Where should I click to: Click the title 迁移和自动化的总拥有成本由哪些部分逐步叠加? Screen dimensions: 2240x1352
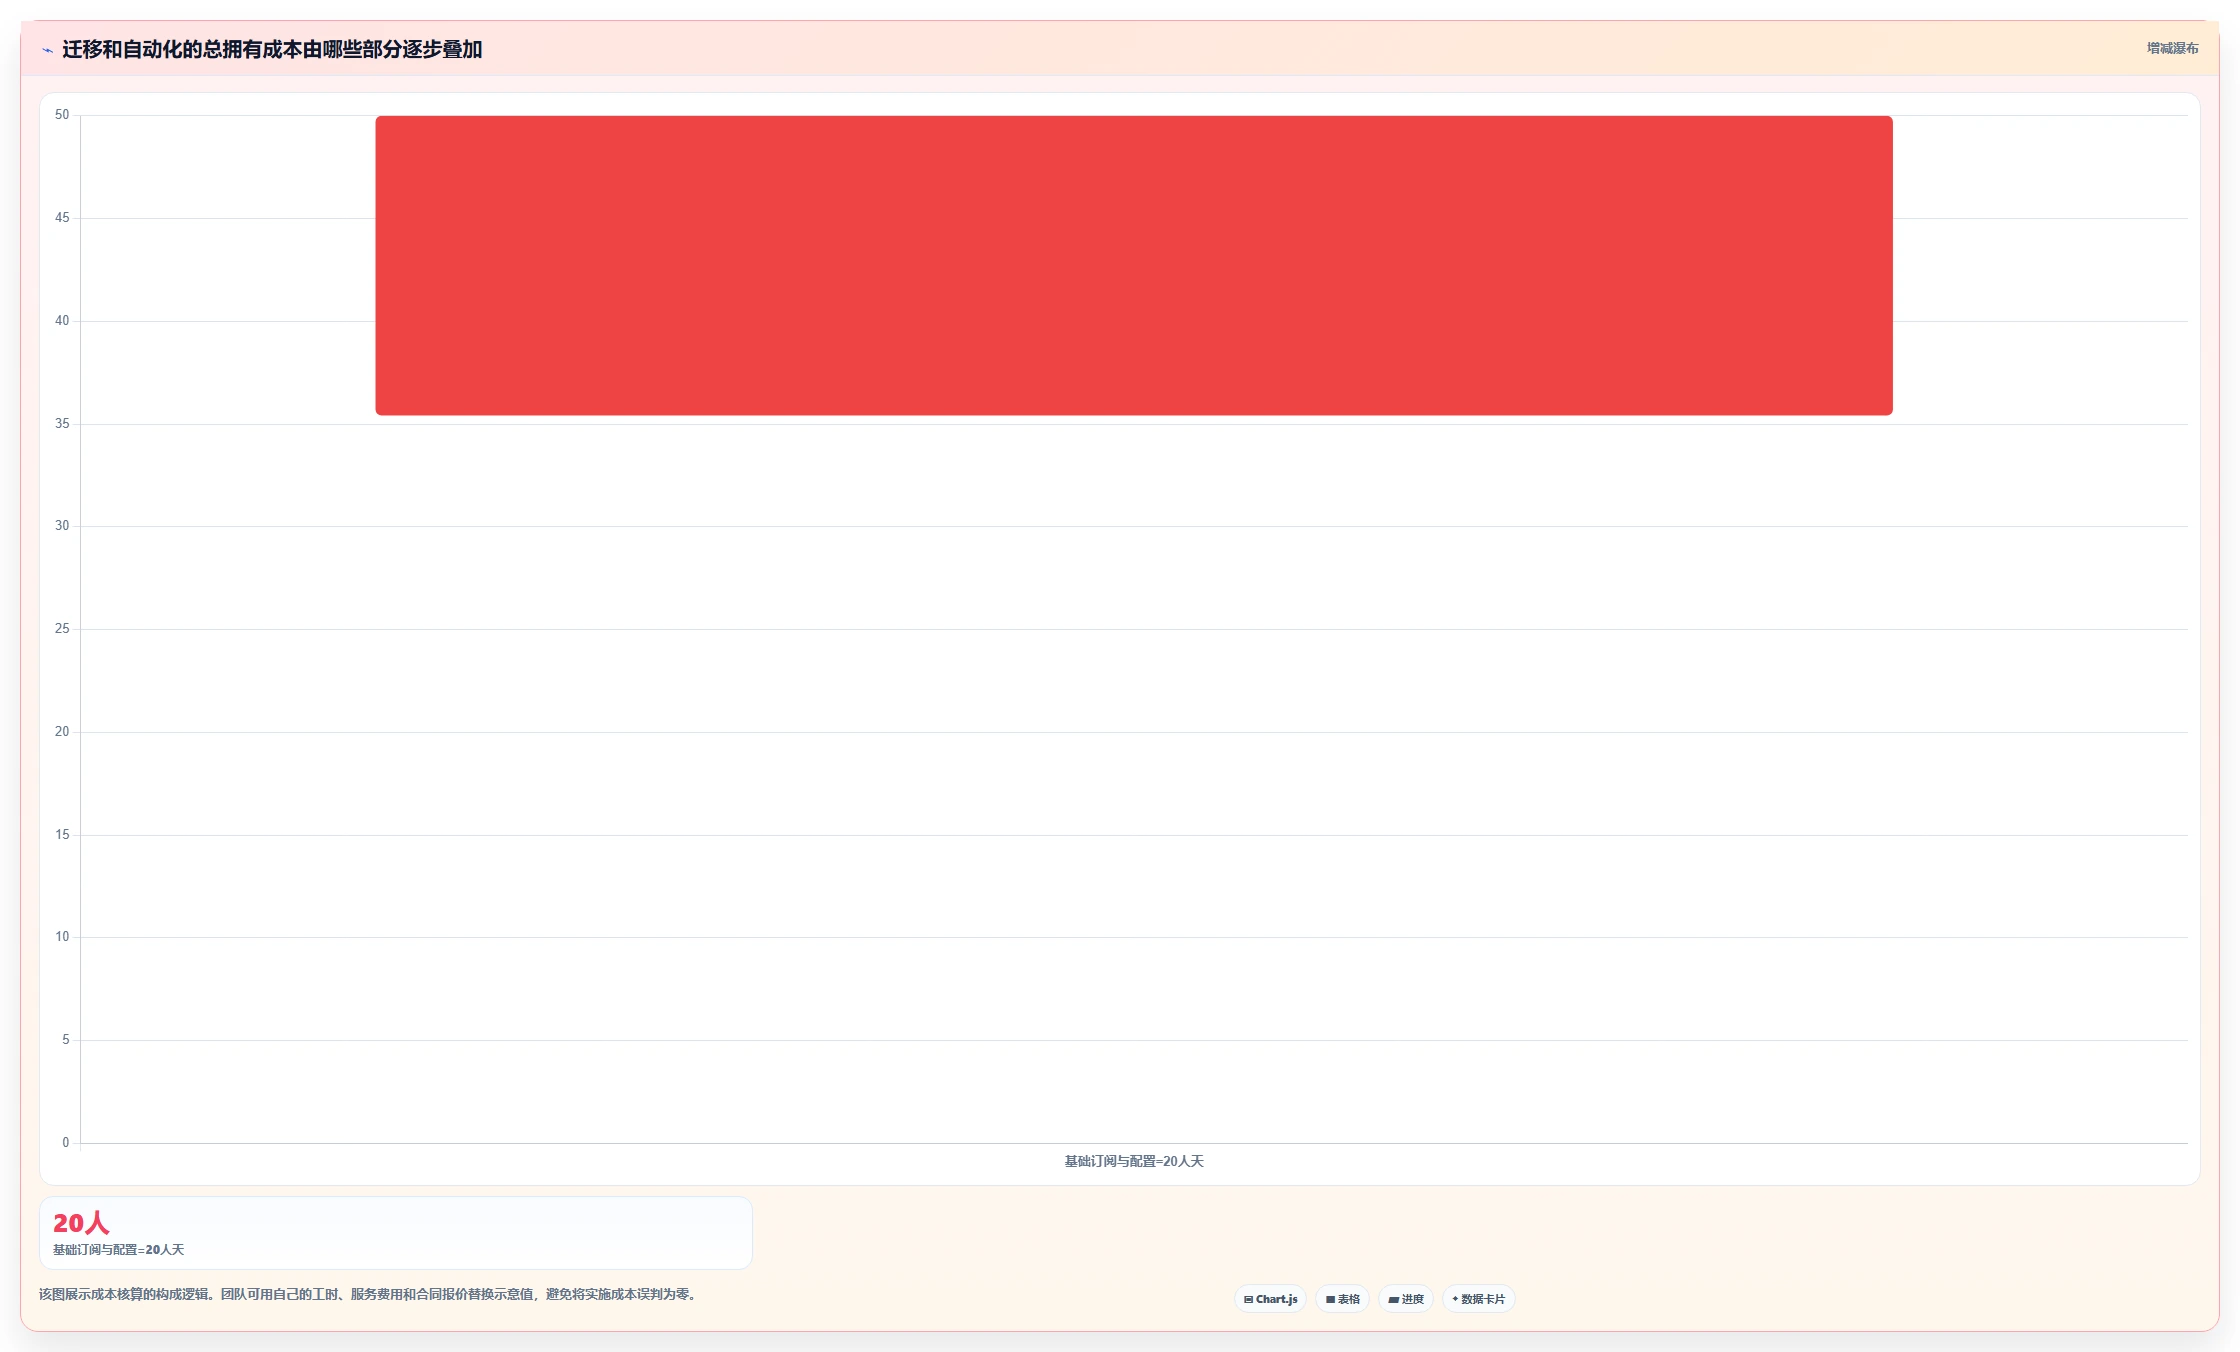272,49
